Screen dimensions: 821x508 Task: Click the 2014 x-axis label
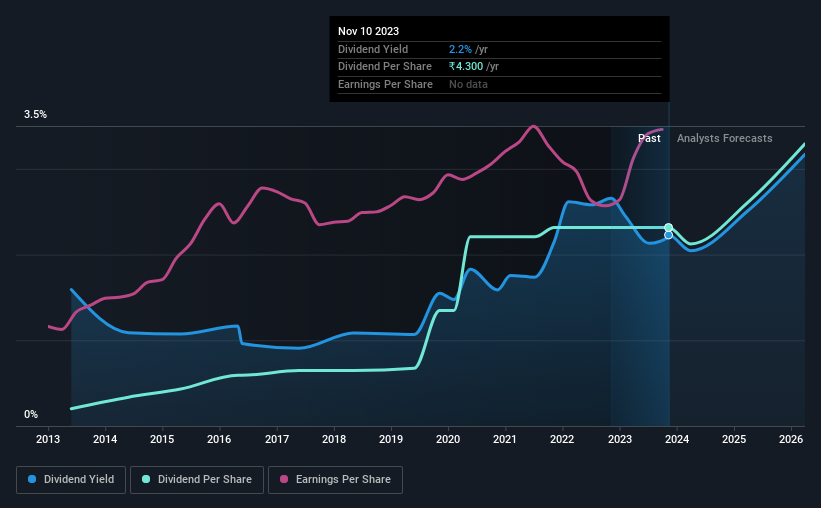pos(105,439)
